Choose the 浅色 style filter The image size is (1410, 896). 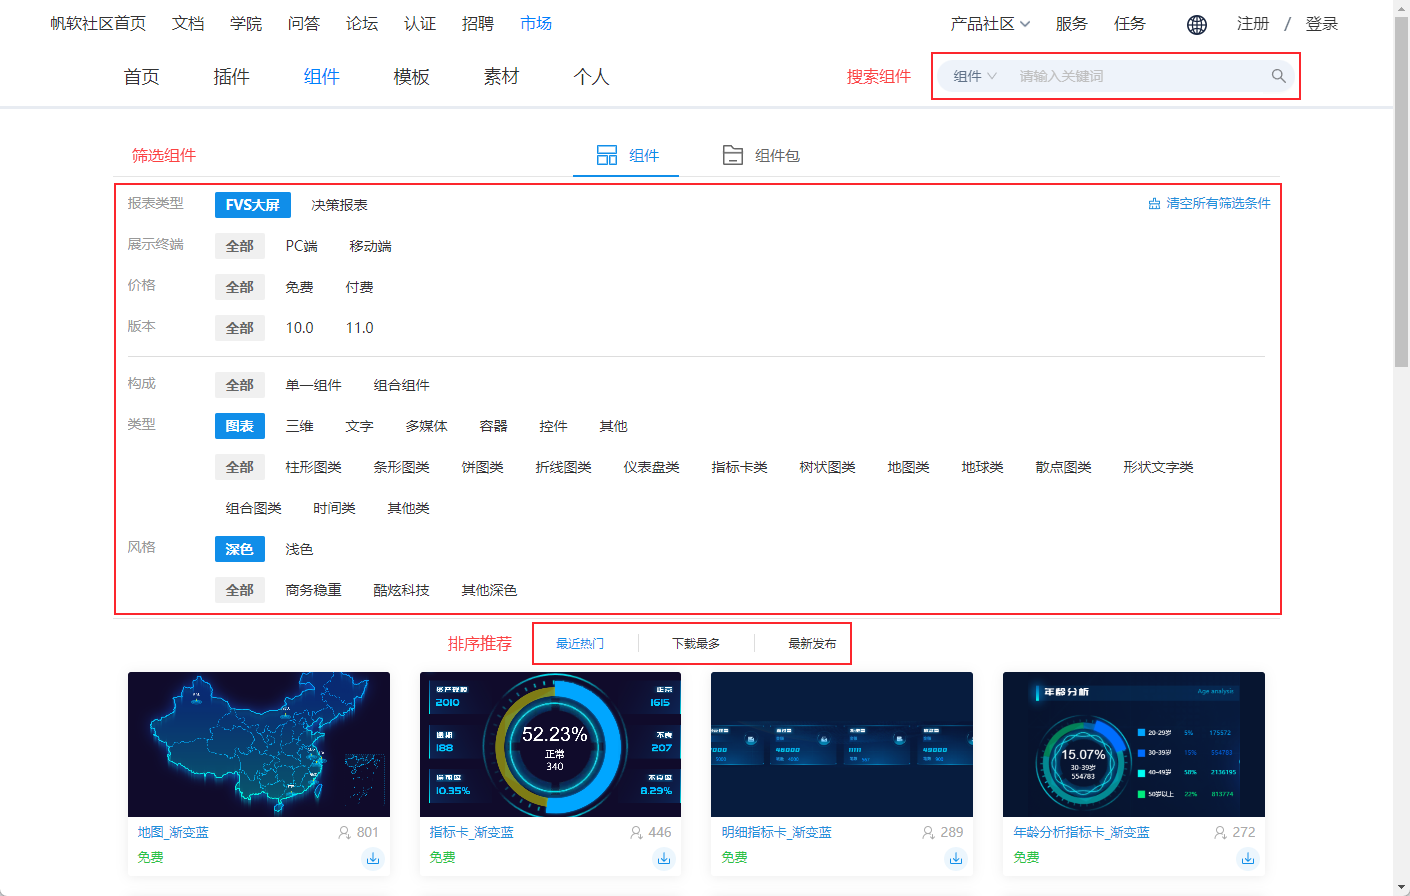click(299, 549)
